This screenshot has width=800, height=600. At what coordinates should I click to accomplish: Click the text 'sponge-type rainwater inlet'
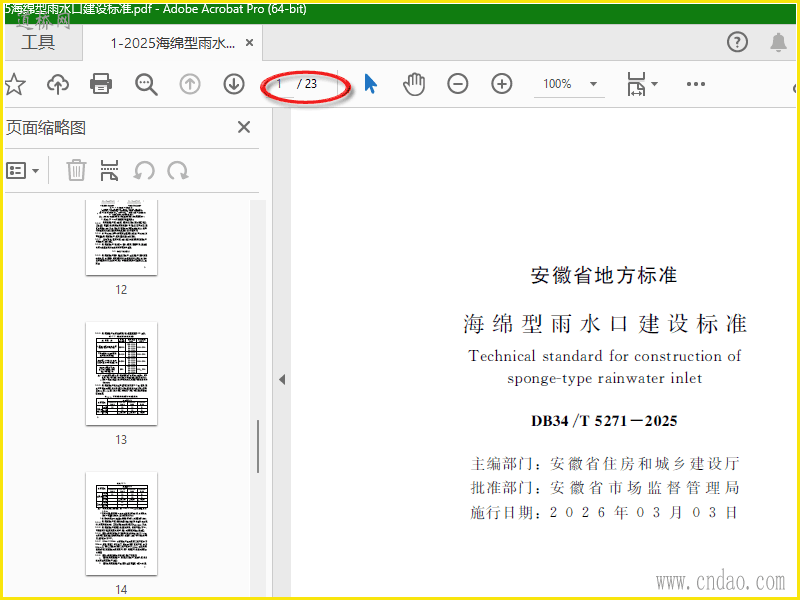coord(605,379)
